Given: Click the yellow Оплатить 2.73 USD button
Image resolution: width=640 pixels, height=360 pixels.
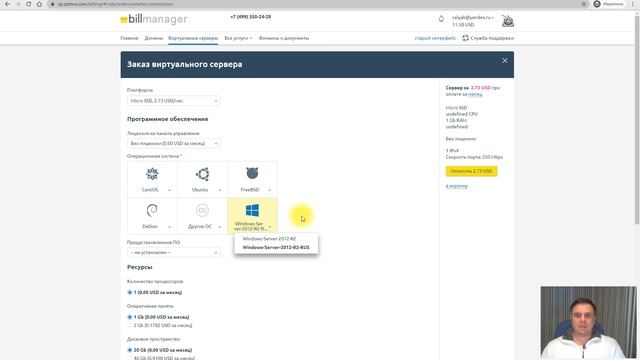Looking at the screenshot, I should click(471, 171).
